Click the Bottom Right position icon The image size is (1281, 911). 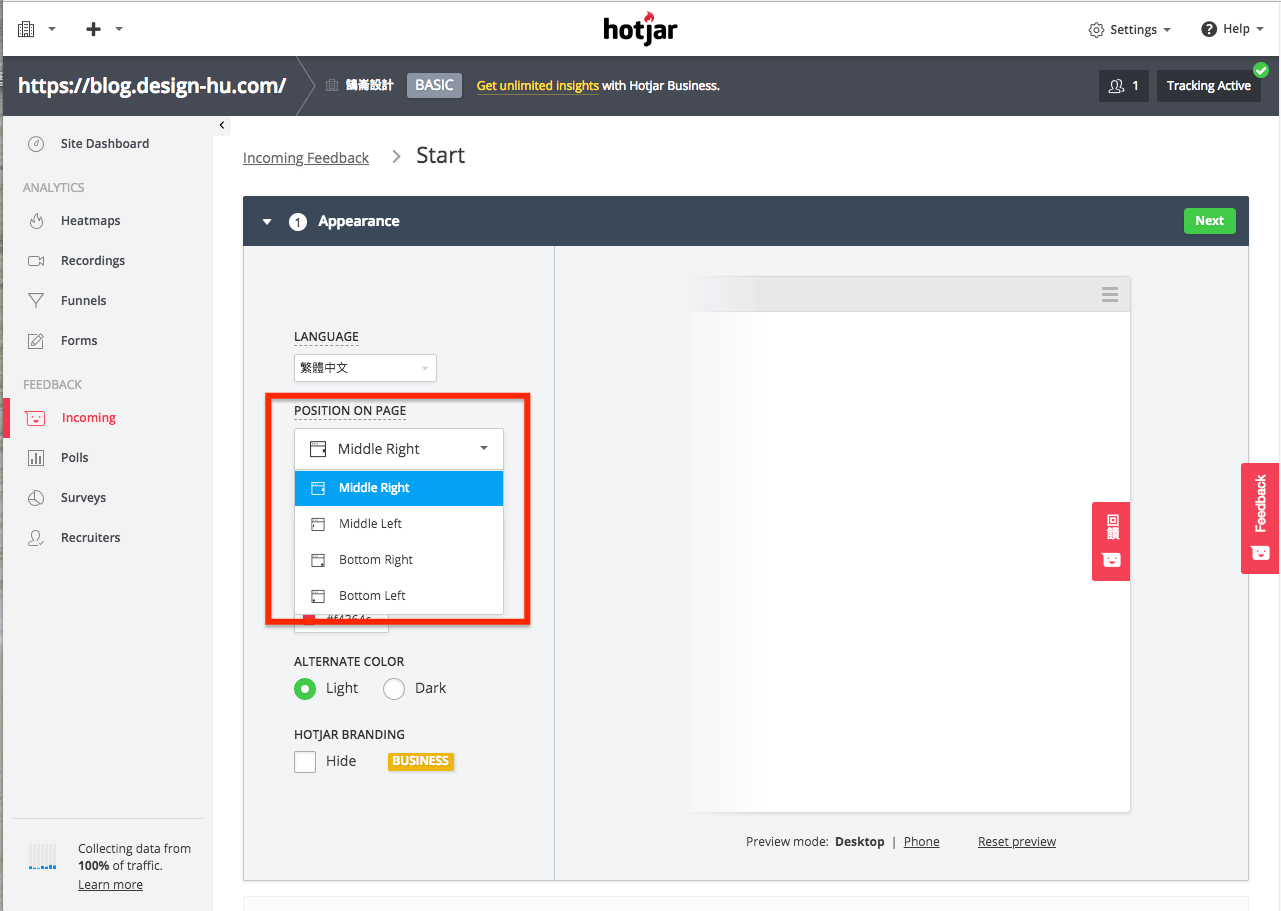click(318, 560)
